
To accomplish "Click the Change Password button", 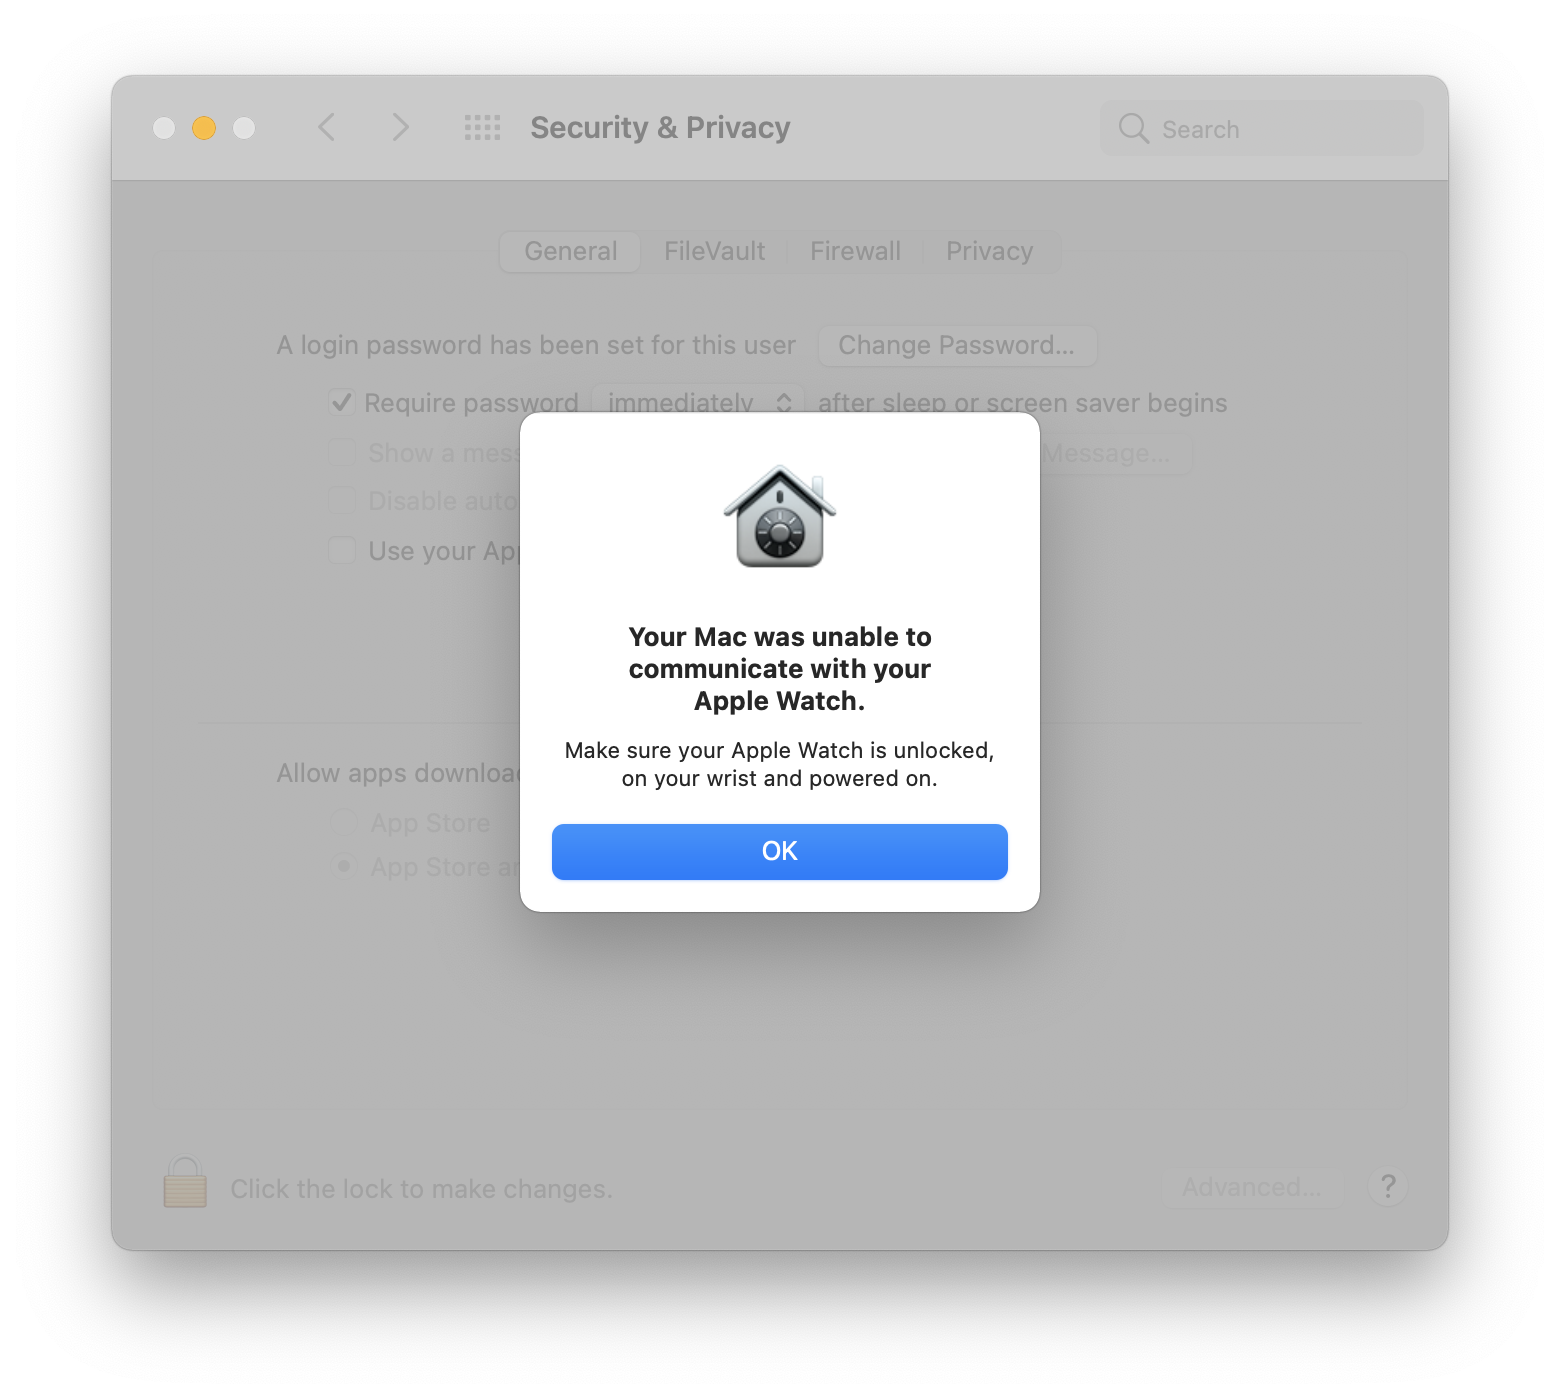I will click(957, 345).
